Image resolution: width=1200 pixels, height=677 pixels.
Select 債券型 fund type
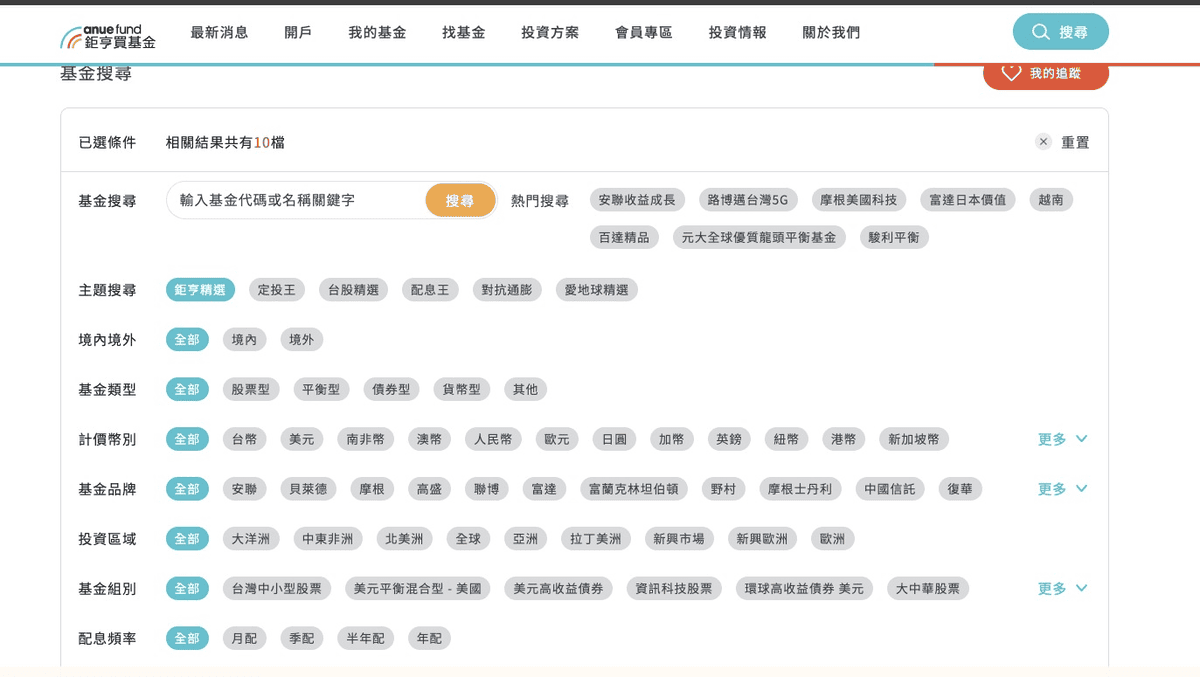point(391,390)
